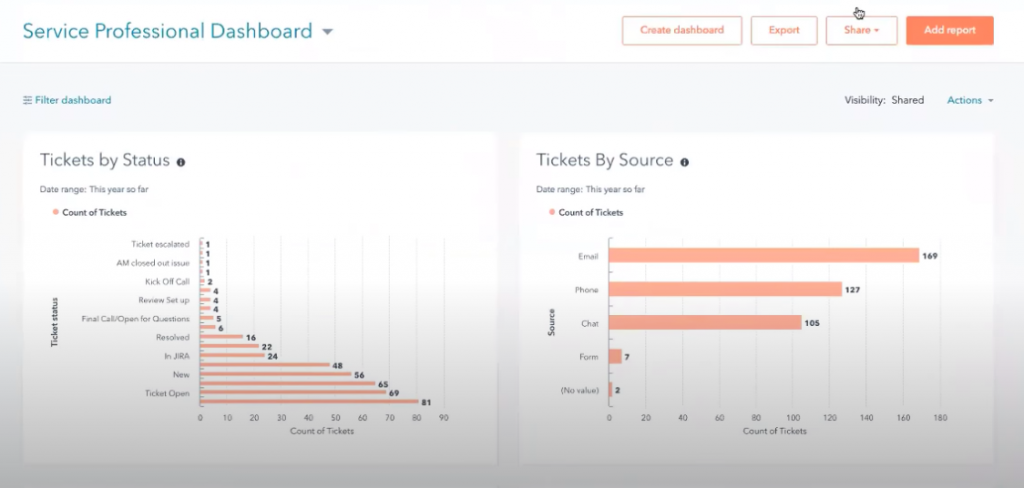This screenshot has height=488, width=1024.
Task: Open the dashboard title dropdown caret
Action: point(328,32)
